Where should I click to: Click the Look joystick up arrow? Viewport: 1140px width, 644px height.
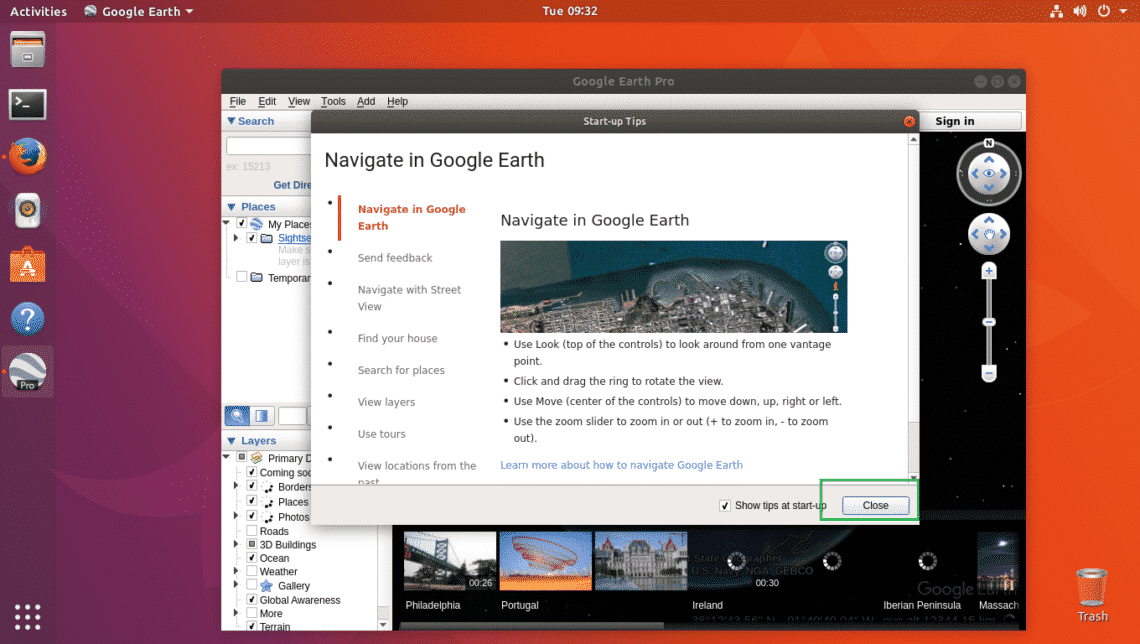(x=989, y=159)
